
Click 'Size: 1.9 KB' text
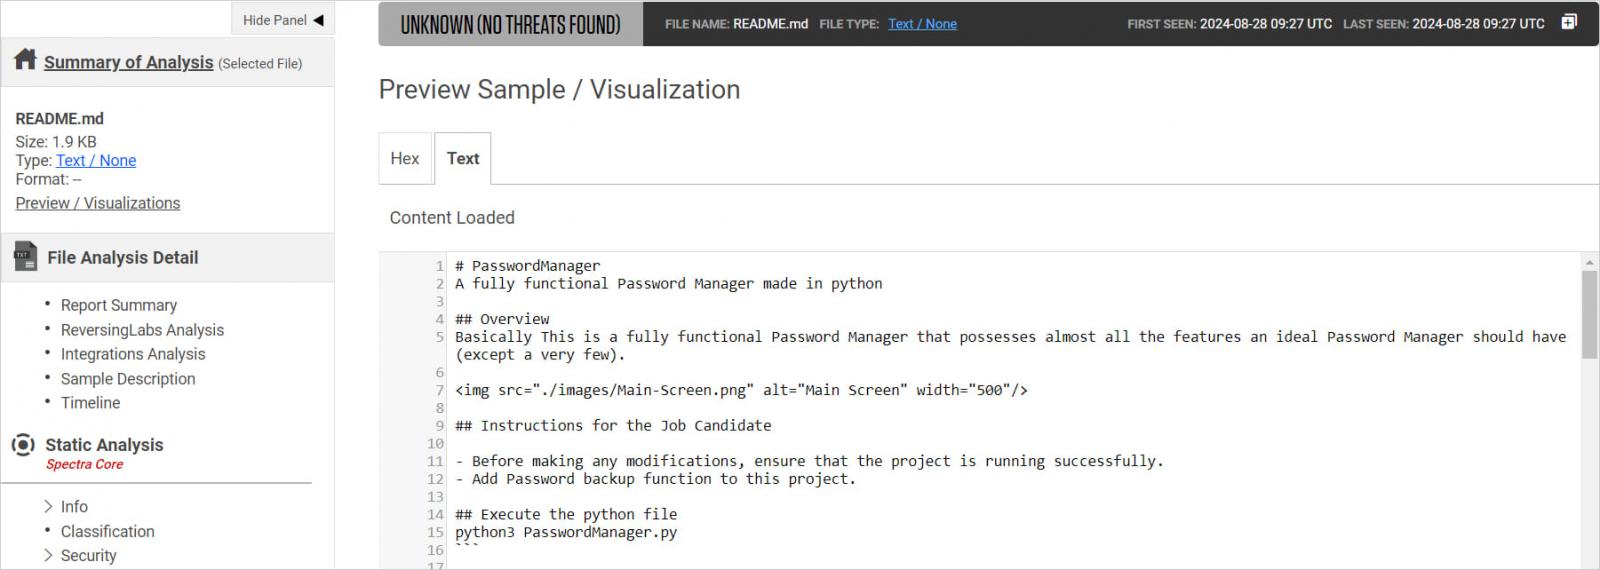click(56, 142)
